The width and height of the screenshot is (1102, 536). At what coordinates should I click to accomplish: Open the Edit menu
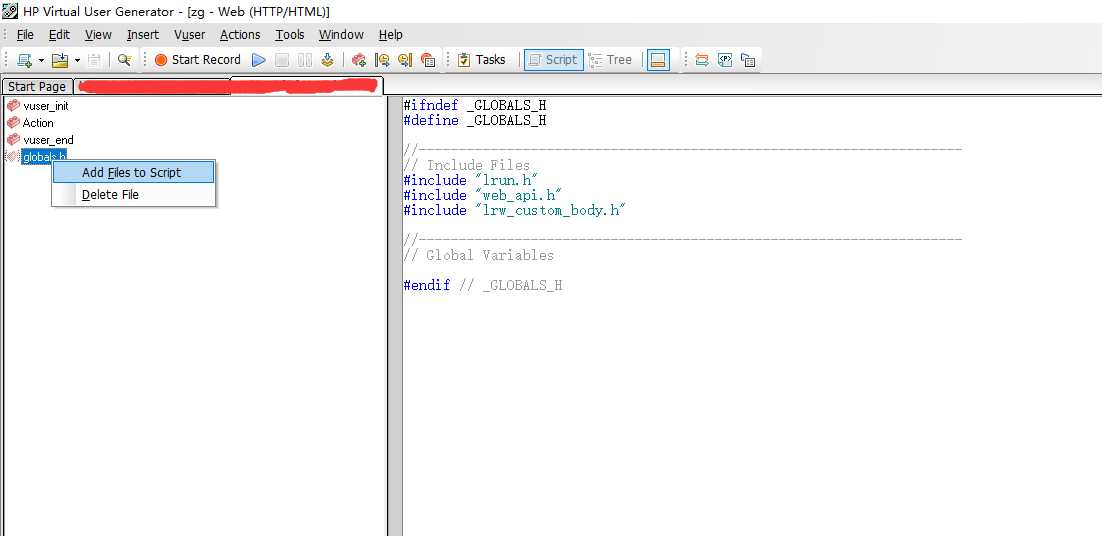point(59,34)
